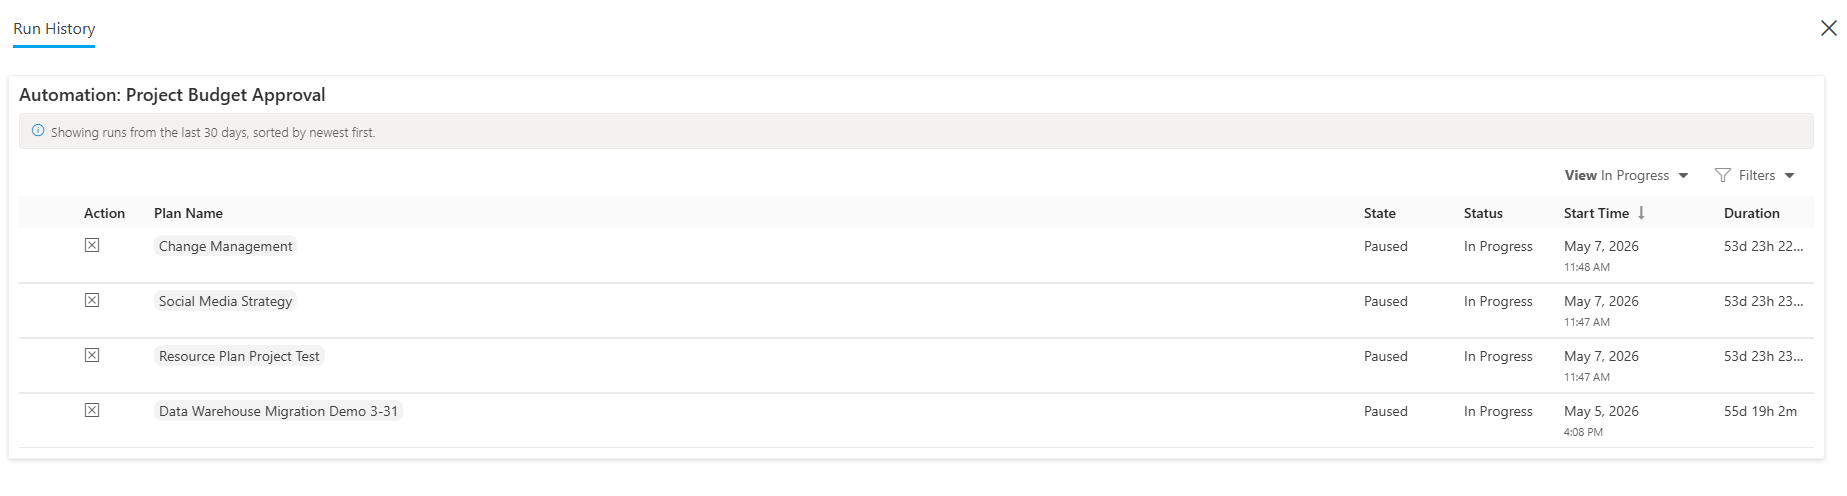Sort by the Start Time column header

[1596, 213]
